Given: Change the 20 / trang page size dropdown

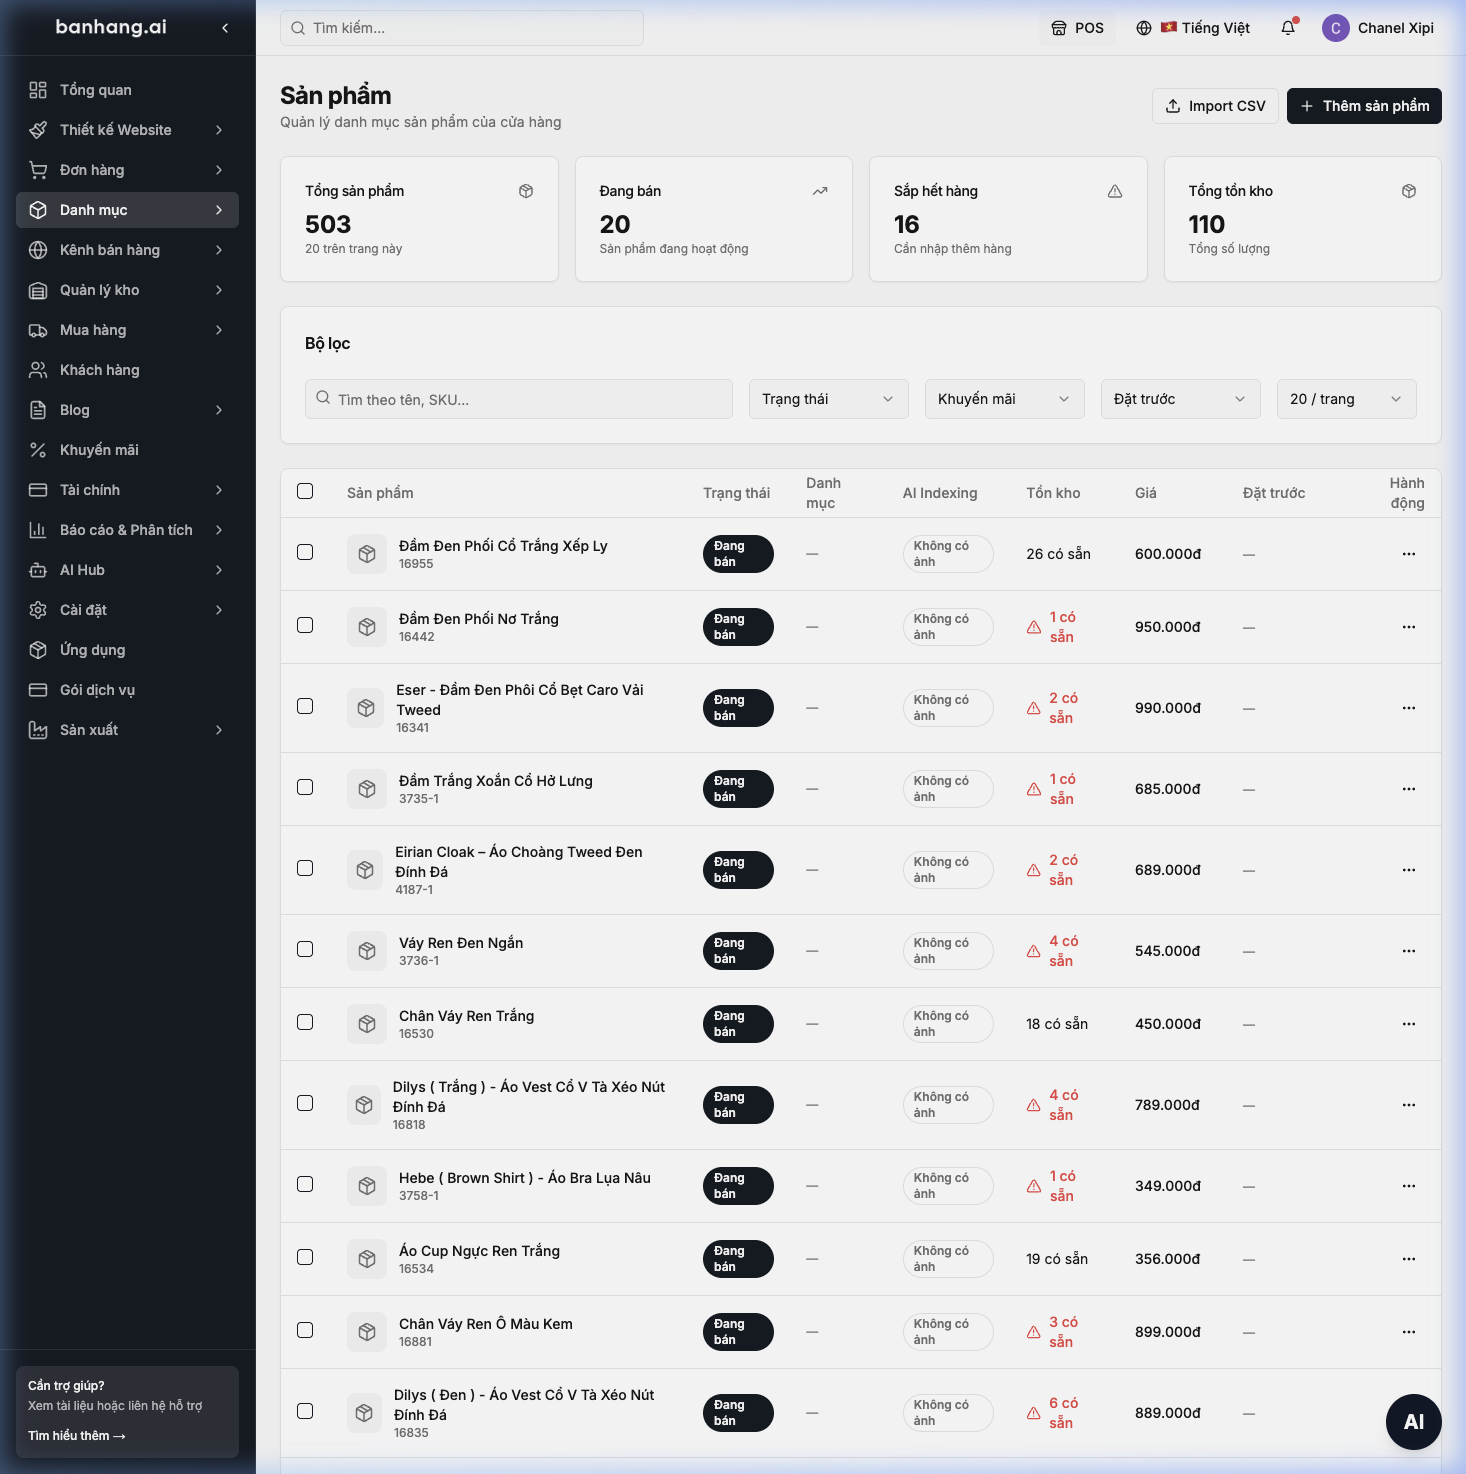Looking at the screenshot, I should pos(1346,399).
